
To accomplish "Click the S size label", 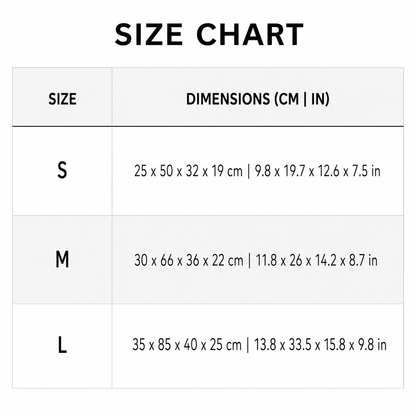I will 62,170.
